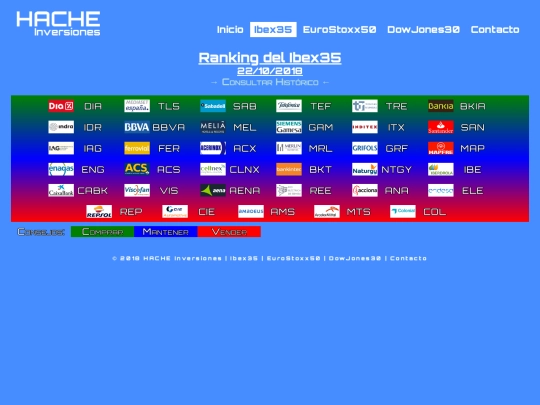Viewport: 540px width, 405px height.
Task: Click the Siemens Gamesa logo
Action: pos(289,127)
